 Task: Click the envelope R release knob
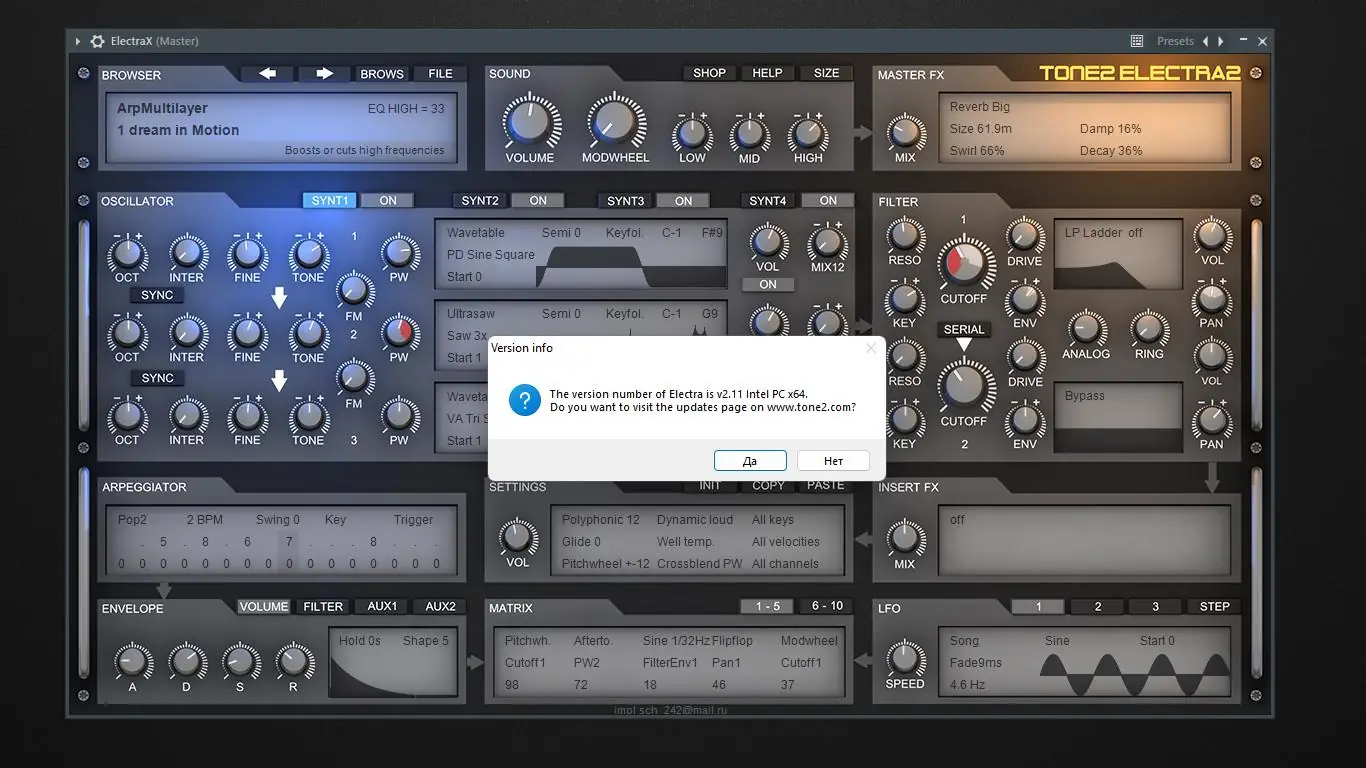[x=293, y=661]
